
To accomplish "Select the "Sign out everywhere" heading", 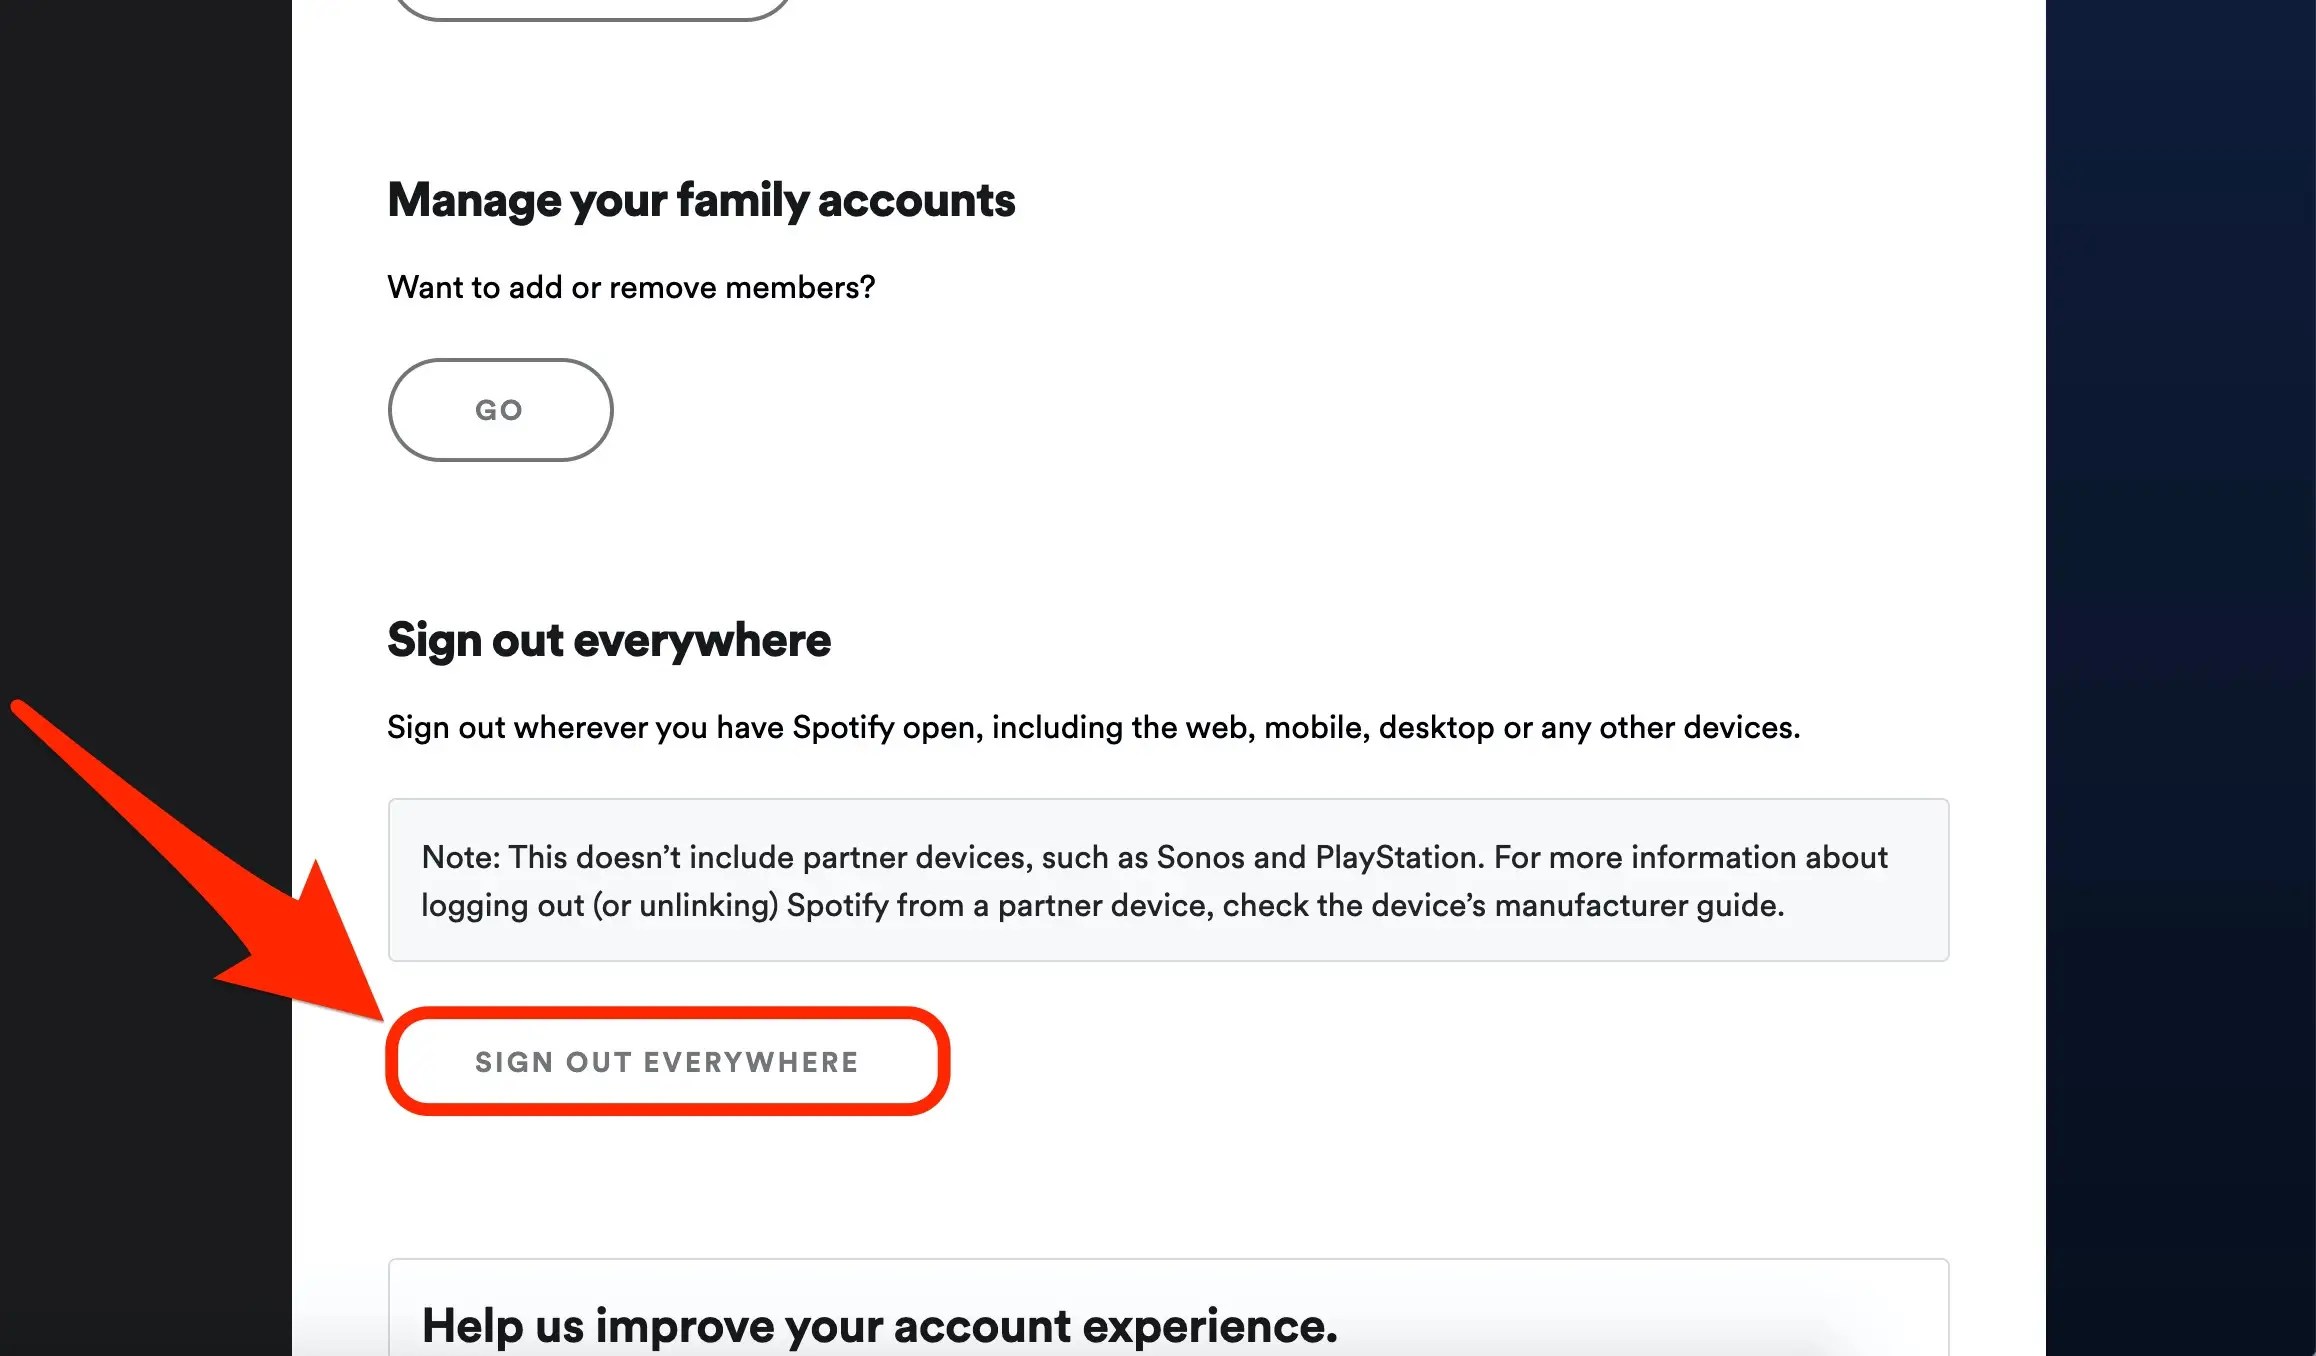I will [608, 640].
